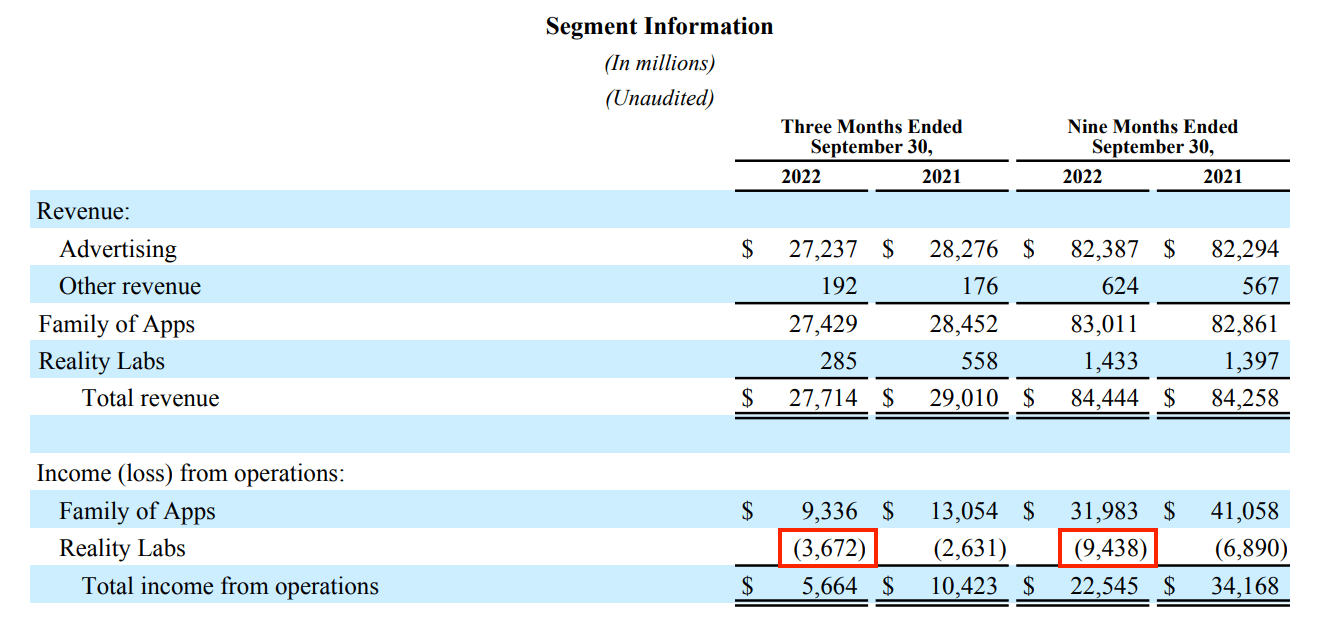Select the Income (loss) from operations heading

click(190, 473)
